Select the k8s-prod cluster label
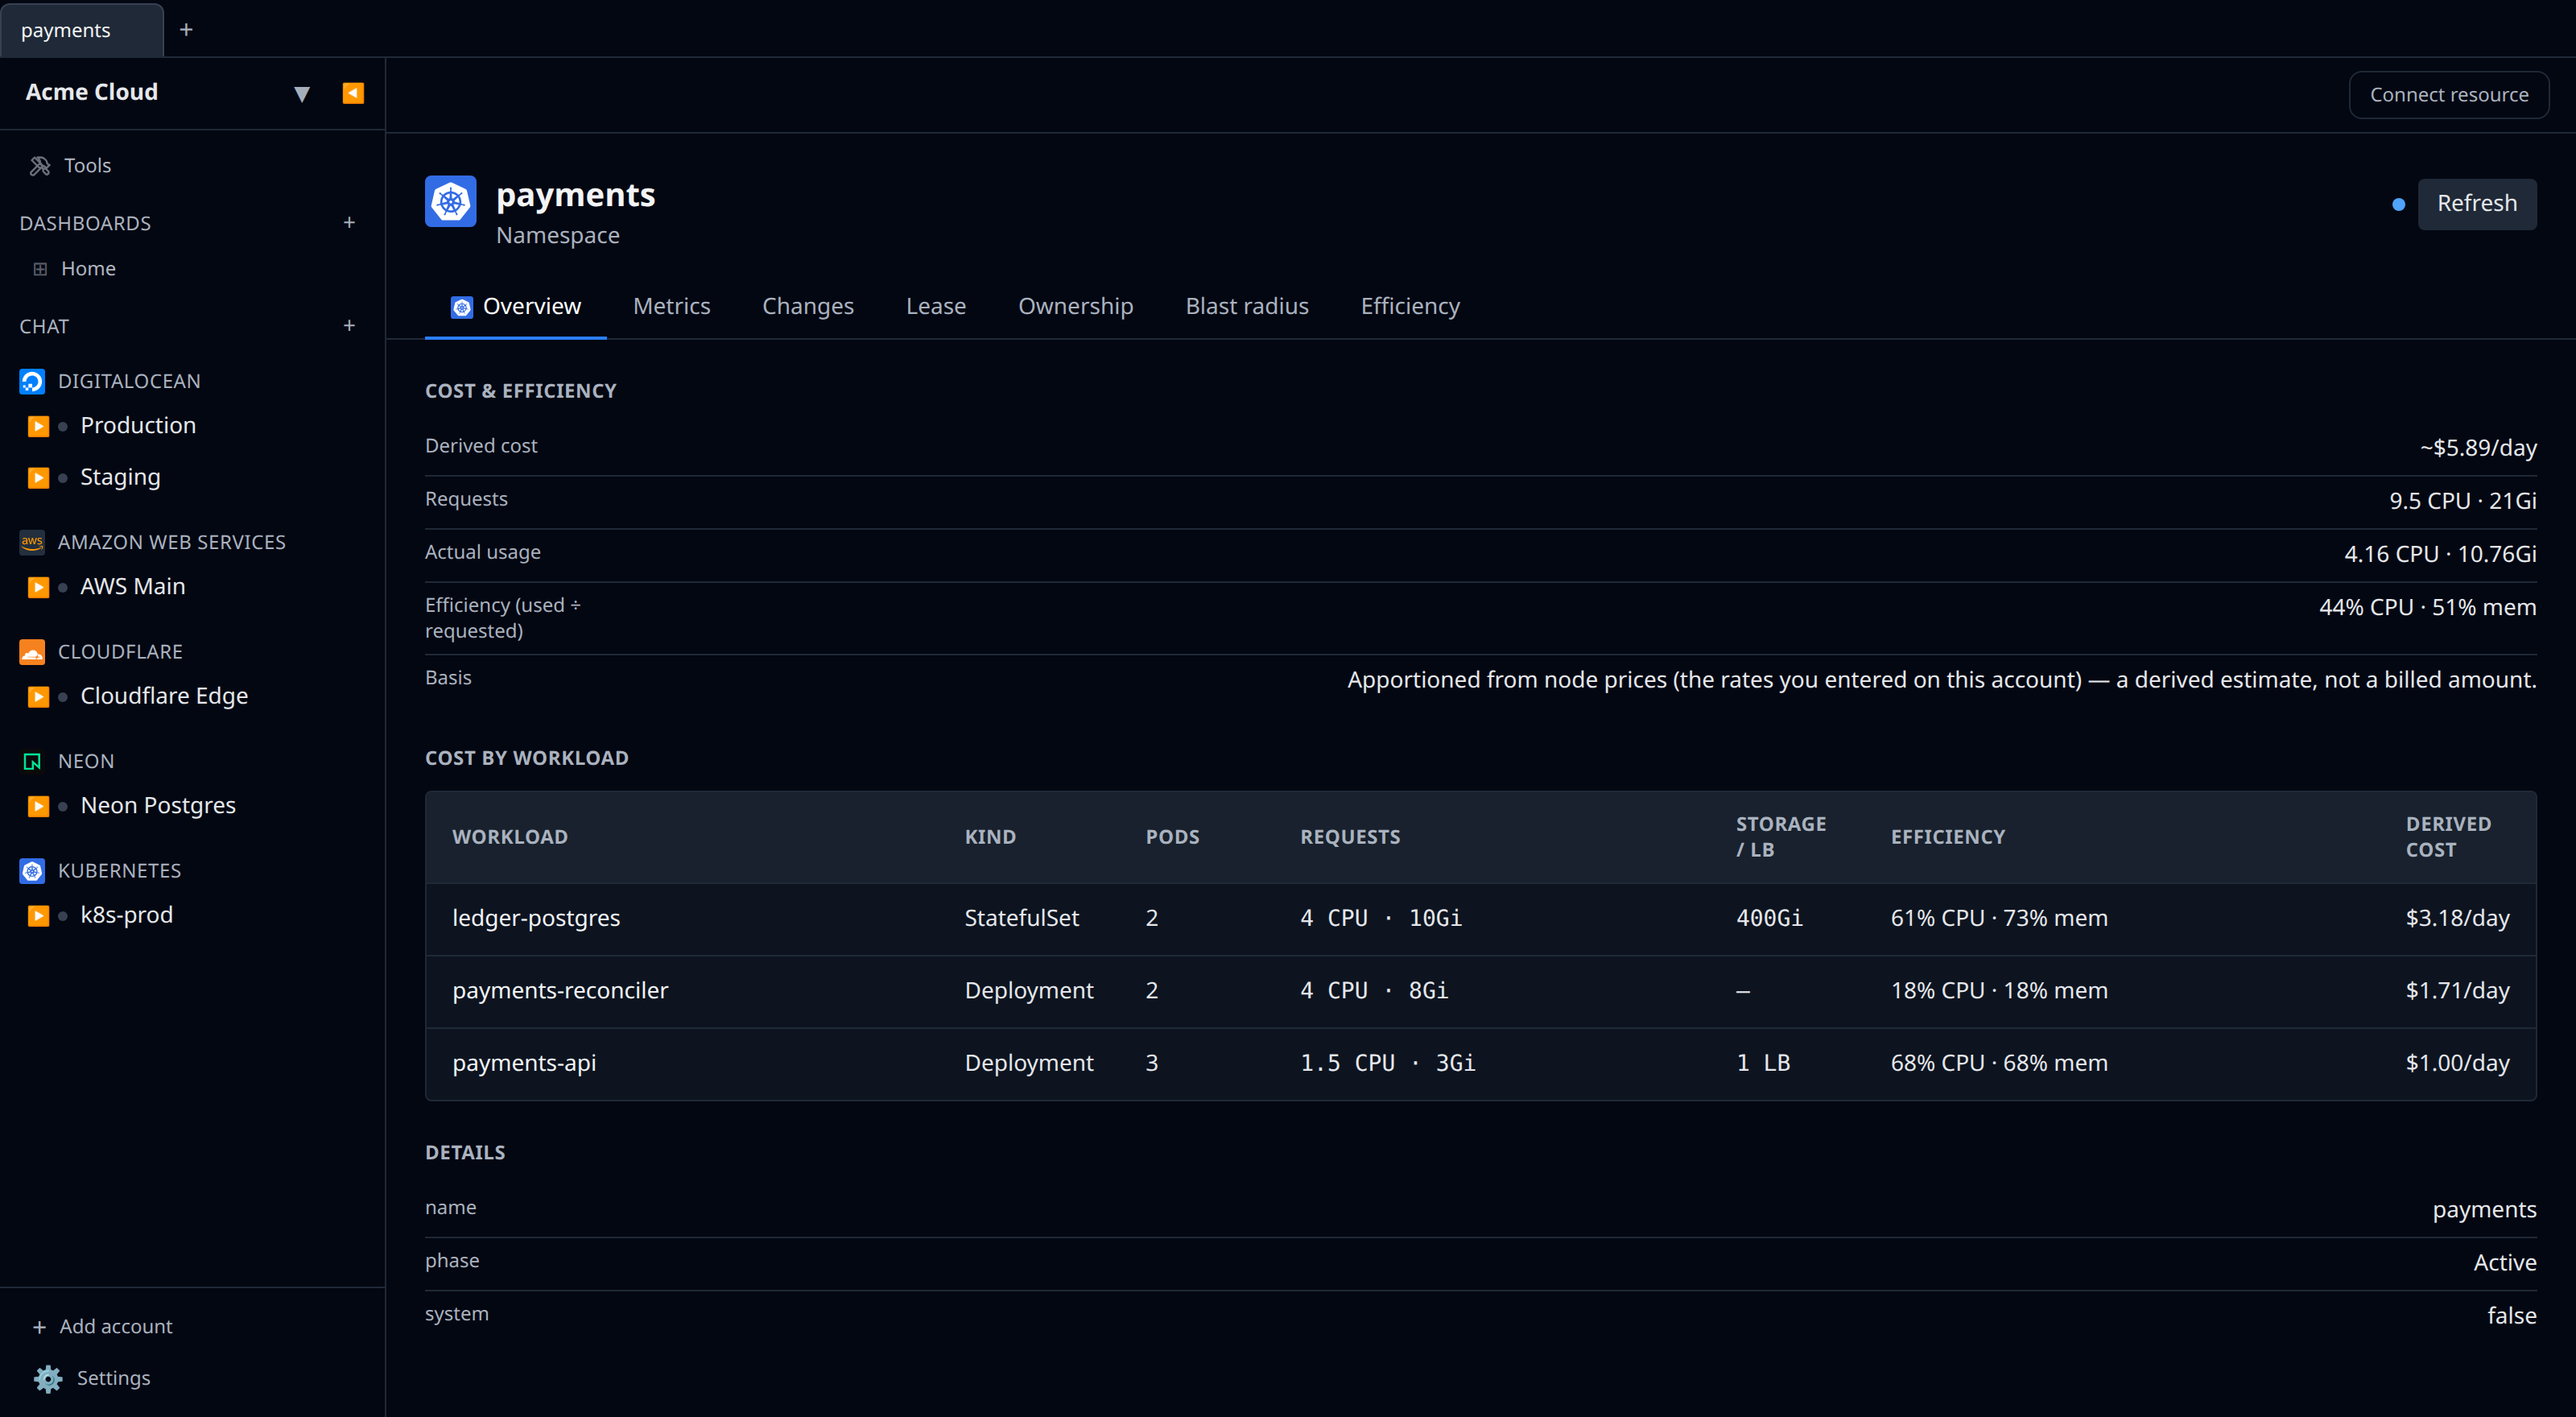This screenshot has width=2576, height=1417. tap(126, 915)
